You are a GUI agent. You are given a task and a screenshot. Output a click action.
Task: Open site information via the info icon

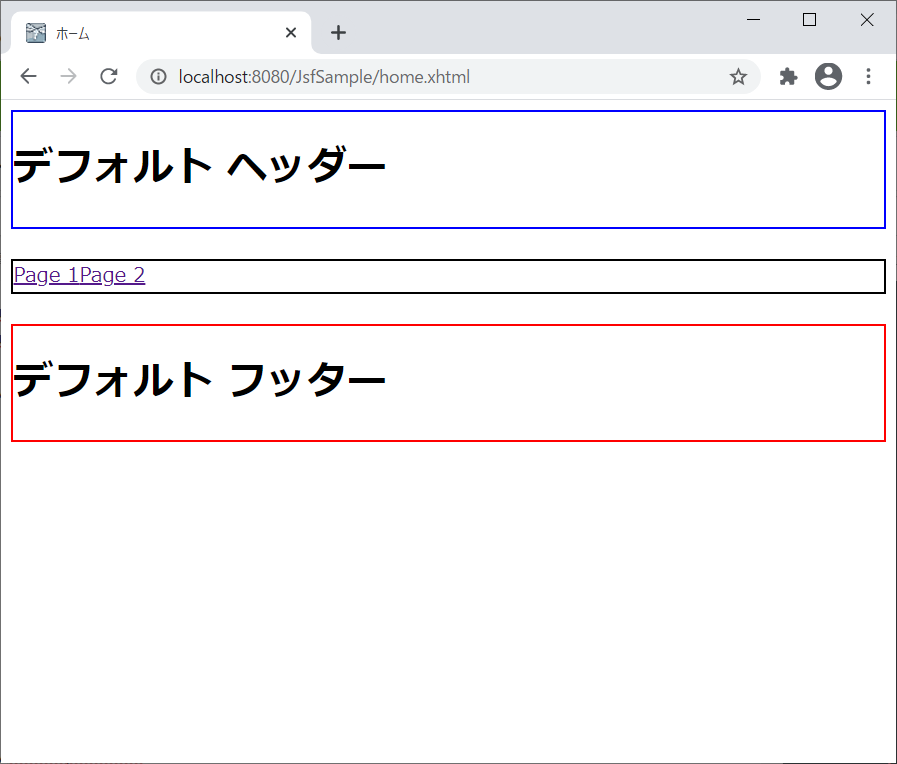pos(158,76)
